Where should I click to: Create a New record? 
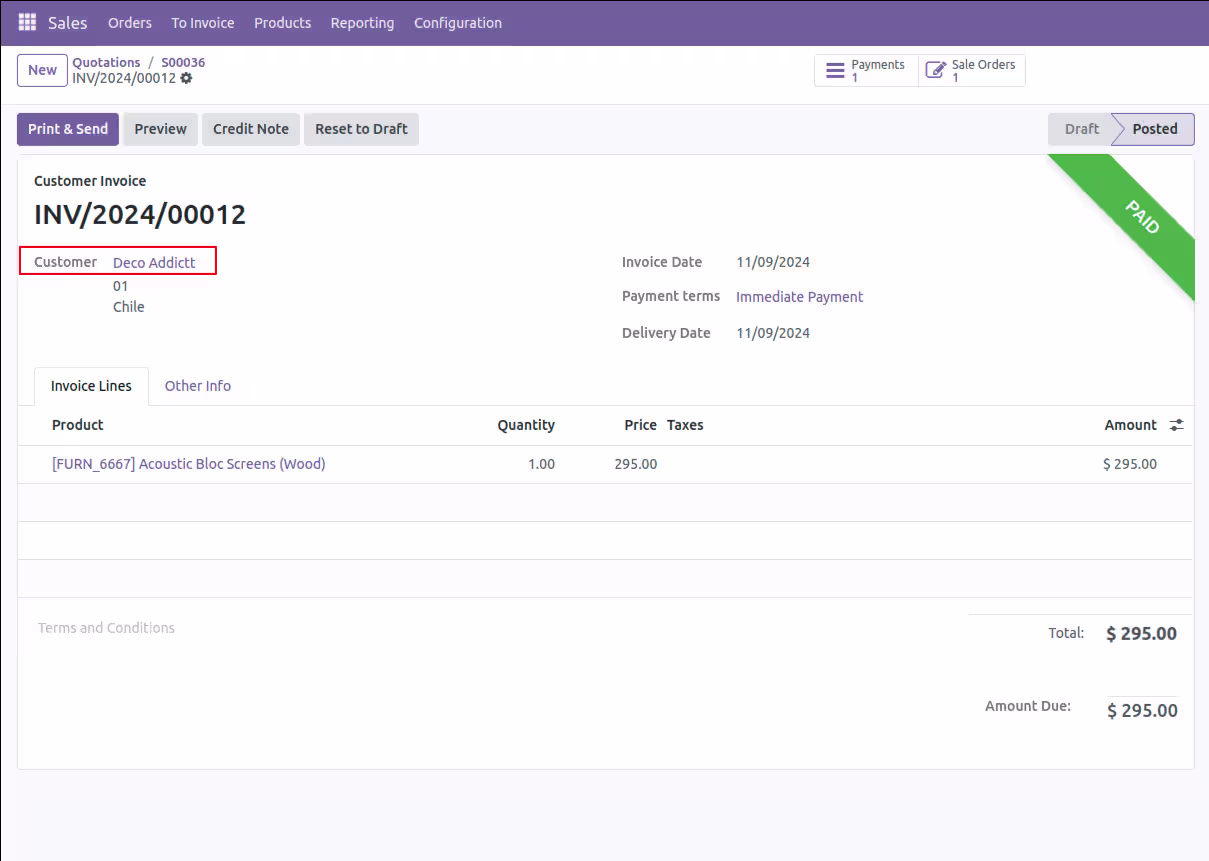[x=42, y=70]
